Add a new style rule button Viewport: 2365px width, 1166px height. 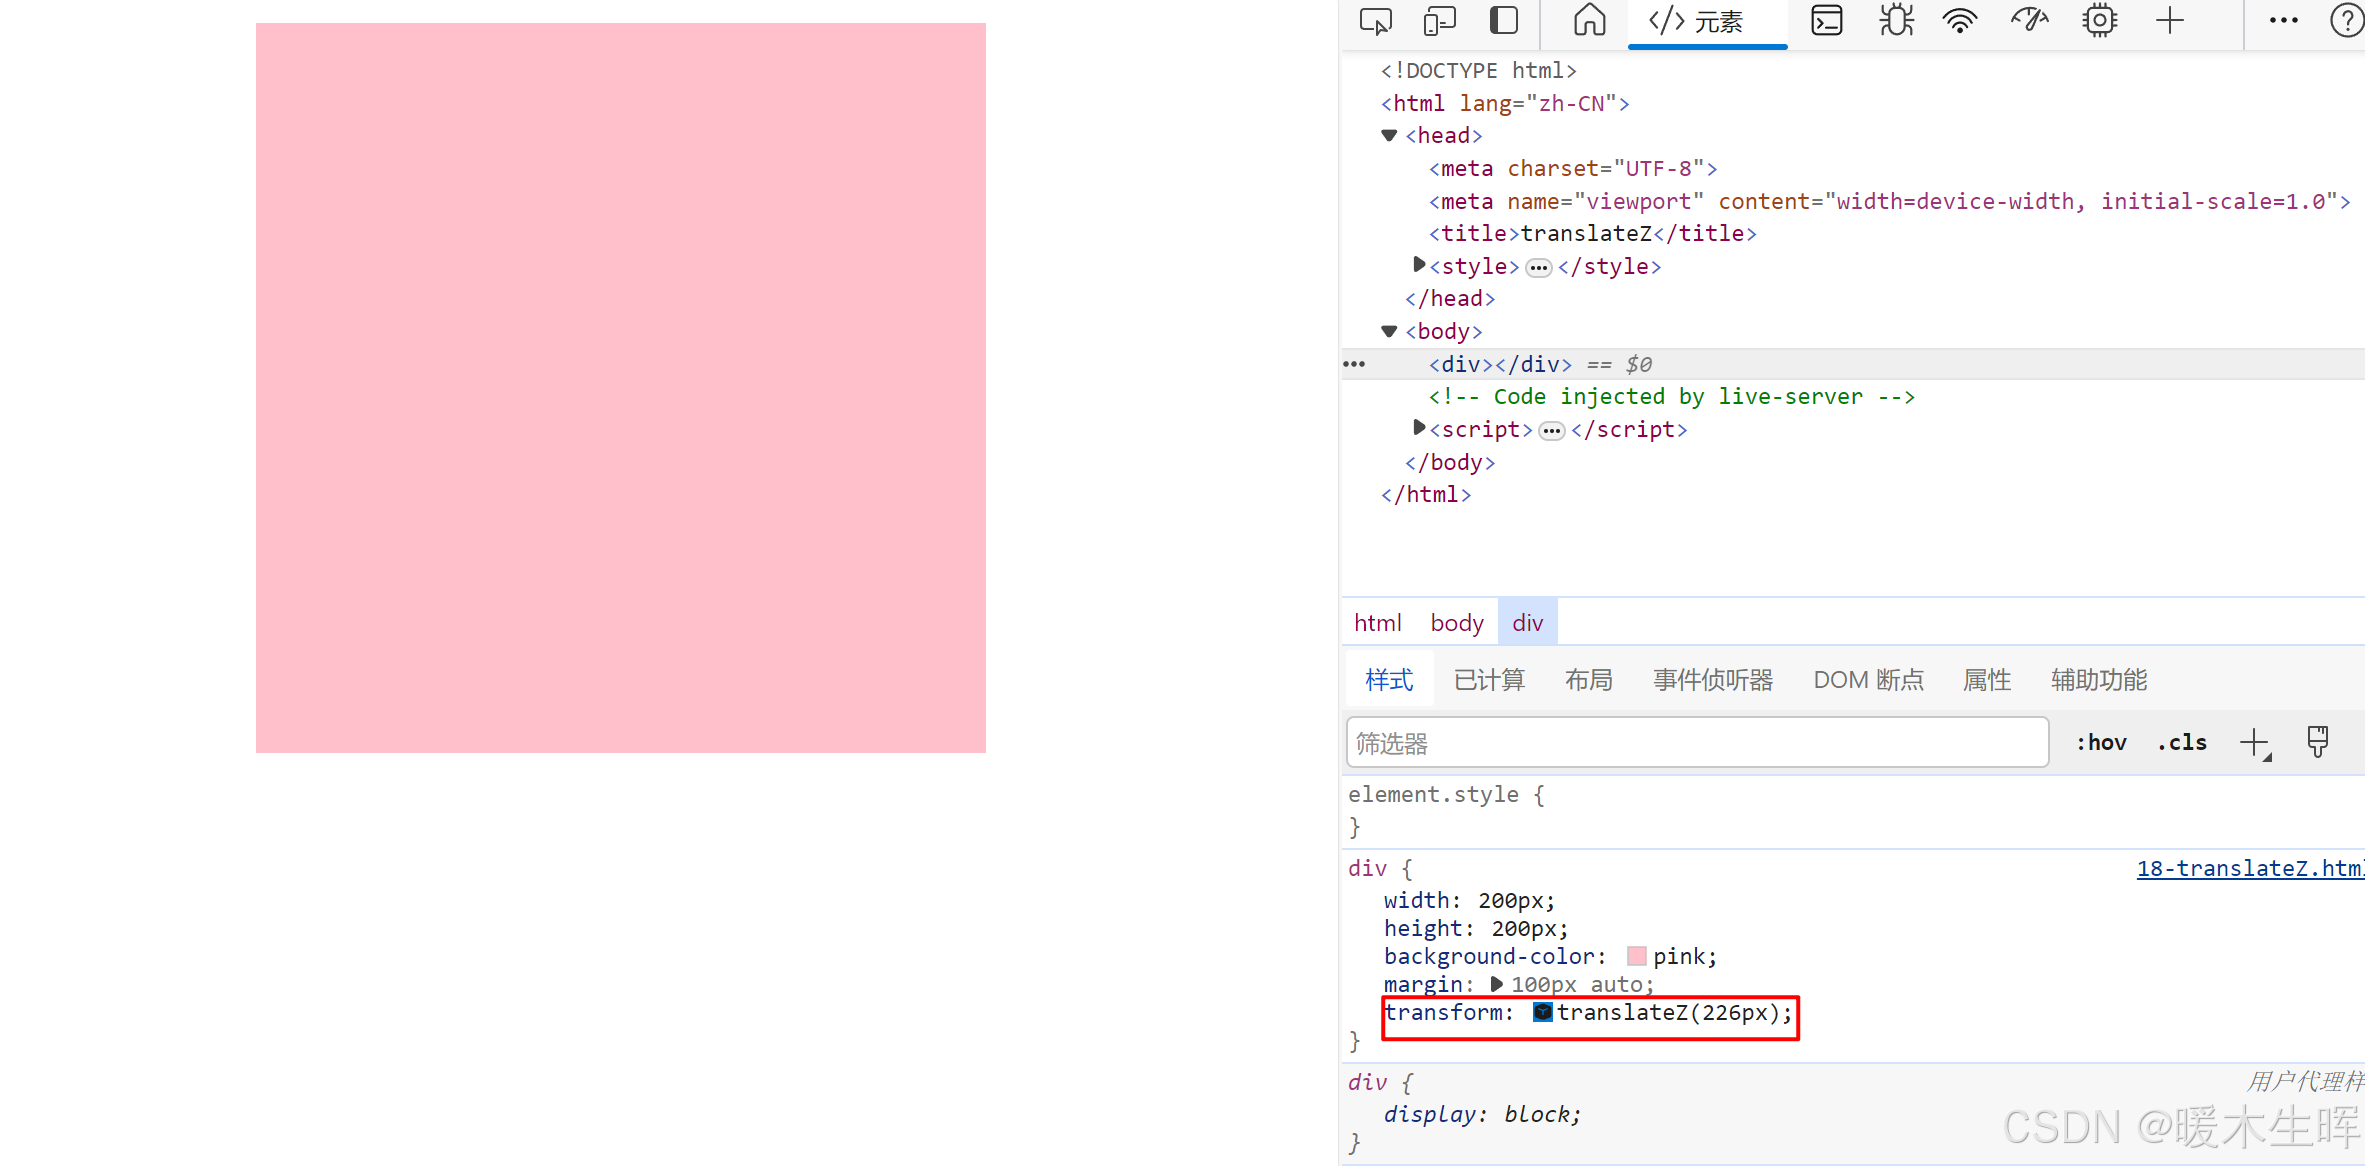coord(2255,743)
